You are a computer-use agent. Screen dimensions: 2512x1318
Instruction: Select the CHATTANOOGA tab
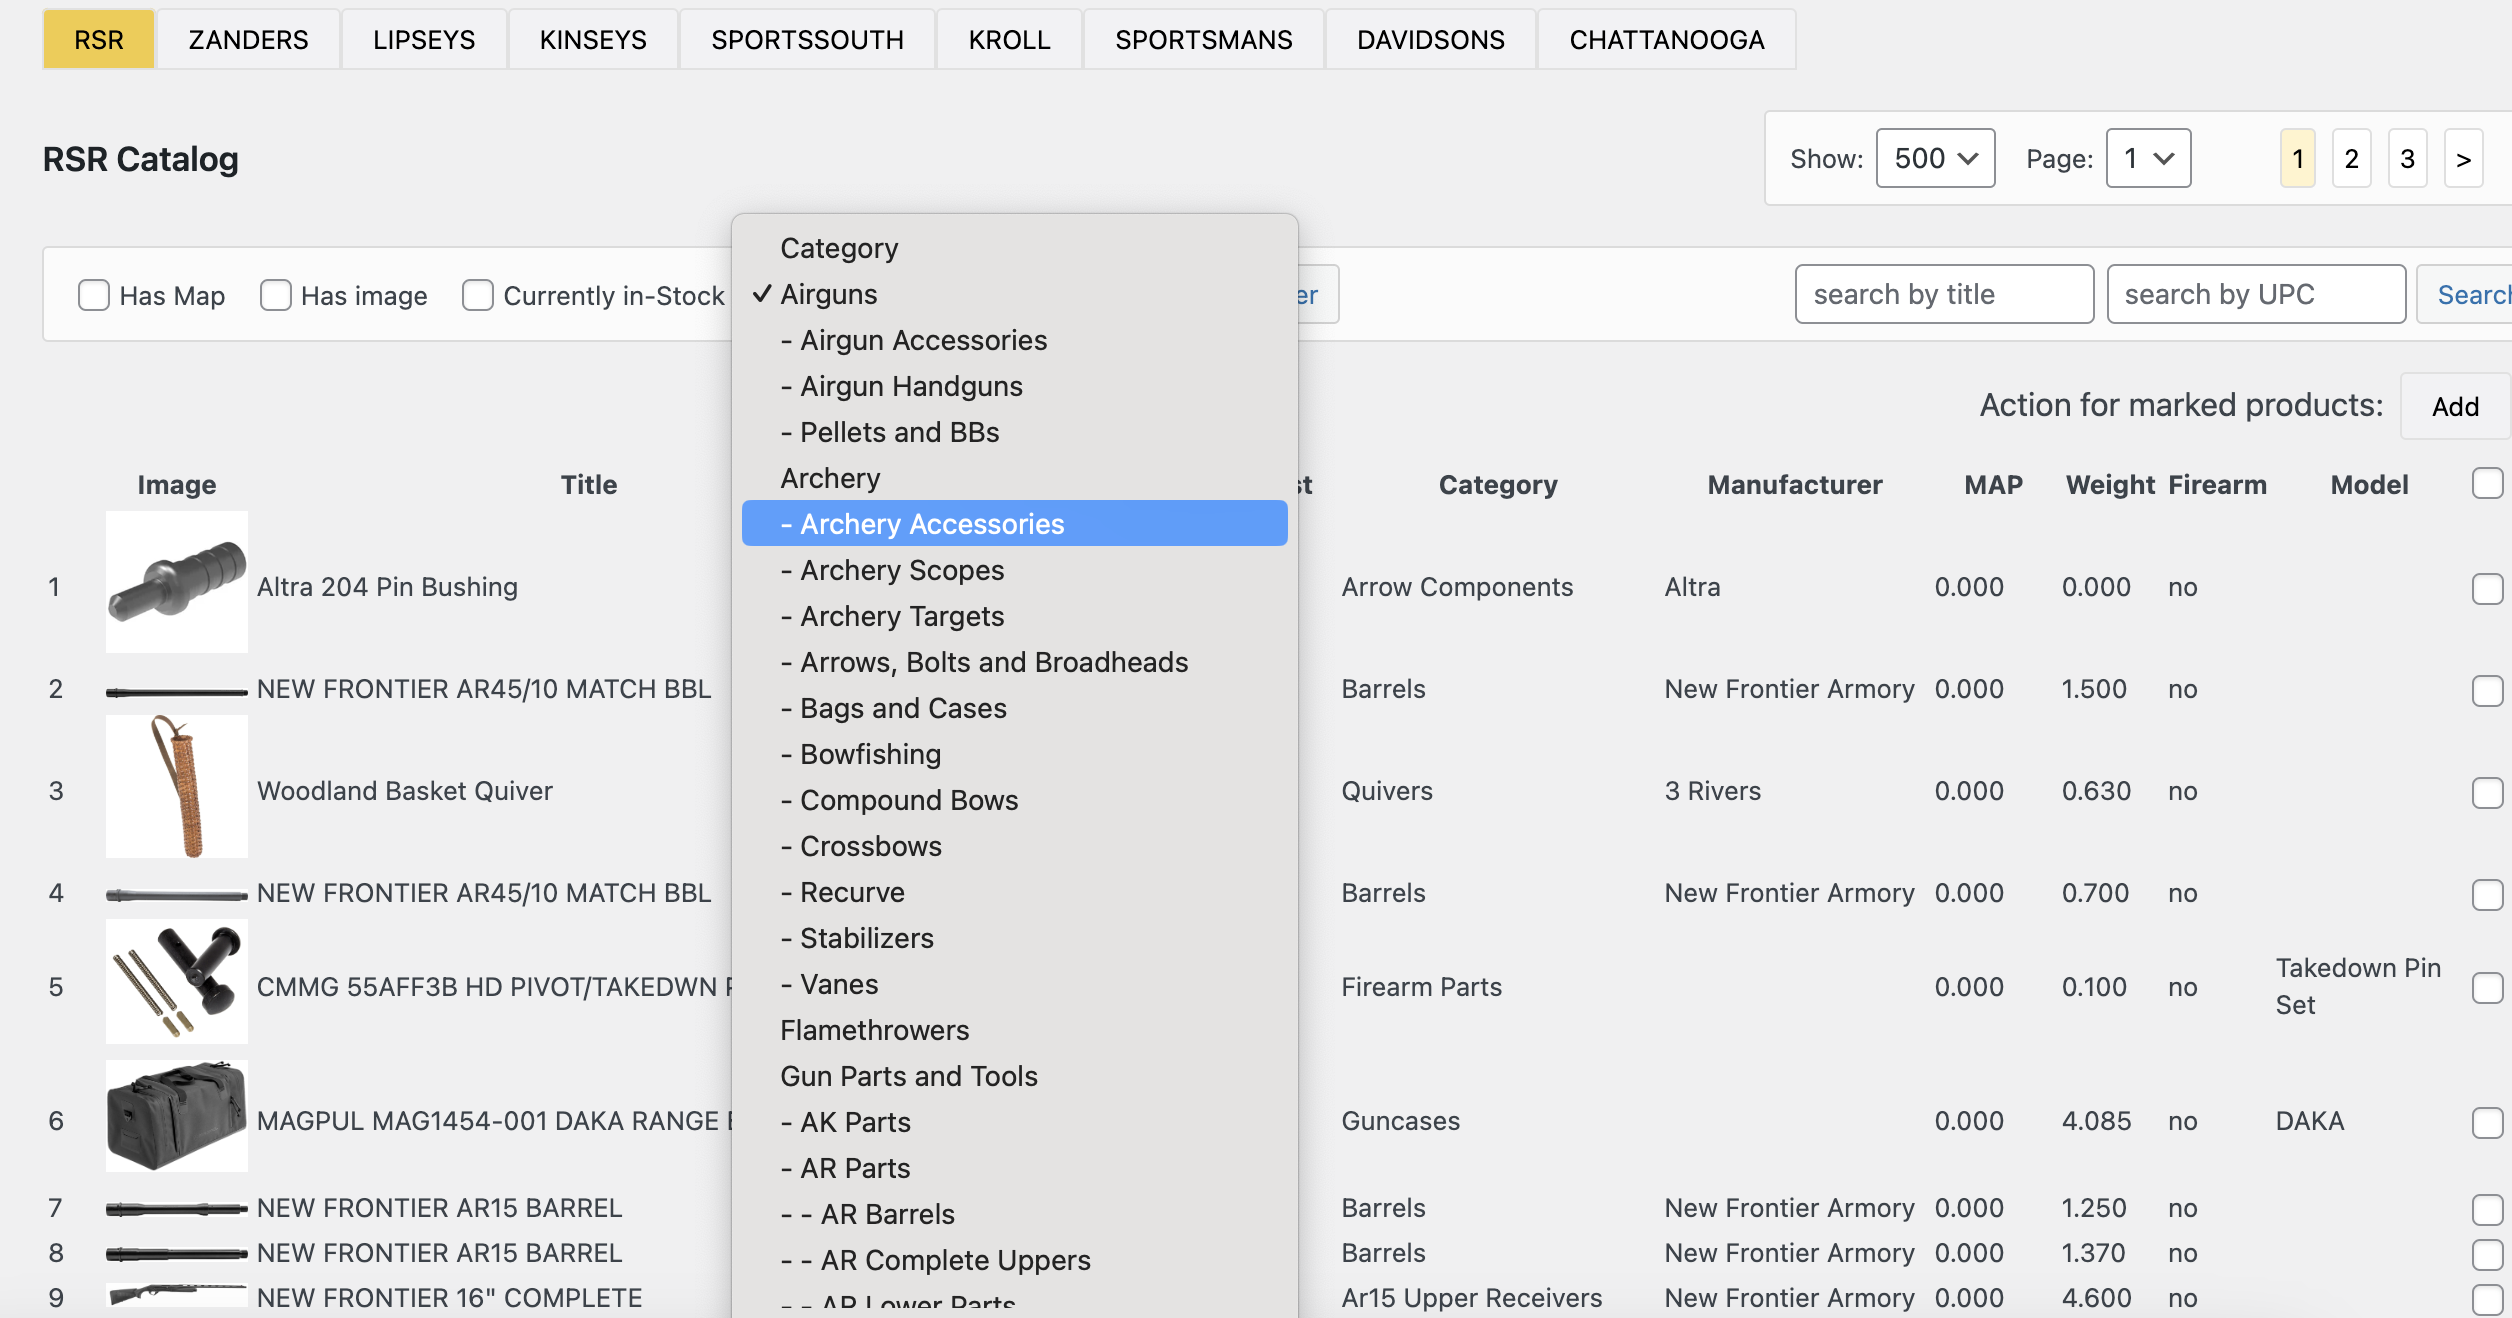[x=1666, y=40]
